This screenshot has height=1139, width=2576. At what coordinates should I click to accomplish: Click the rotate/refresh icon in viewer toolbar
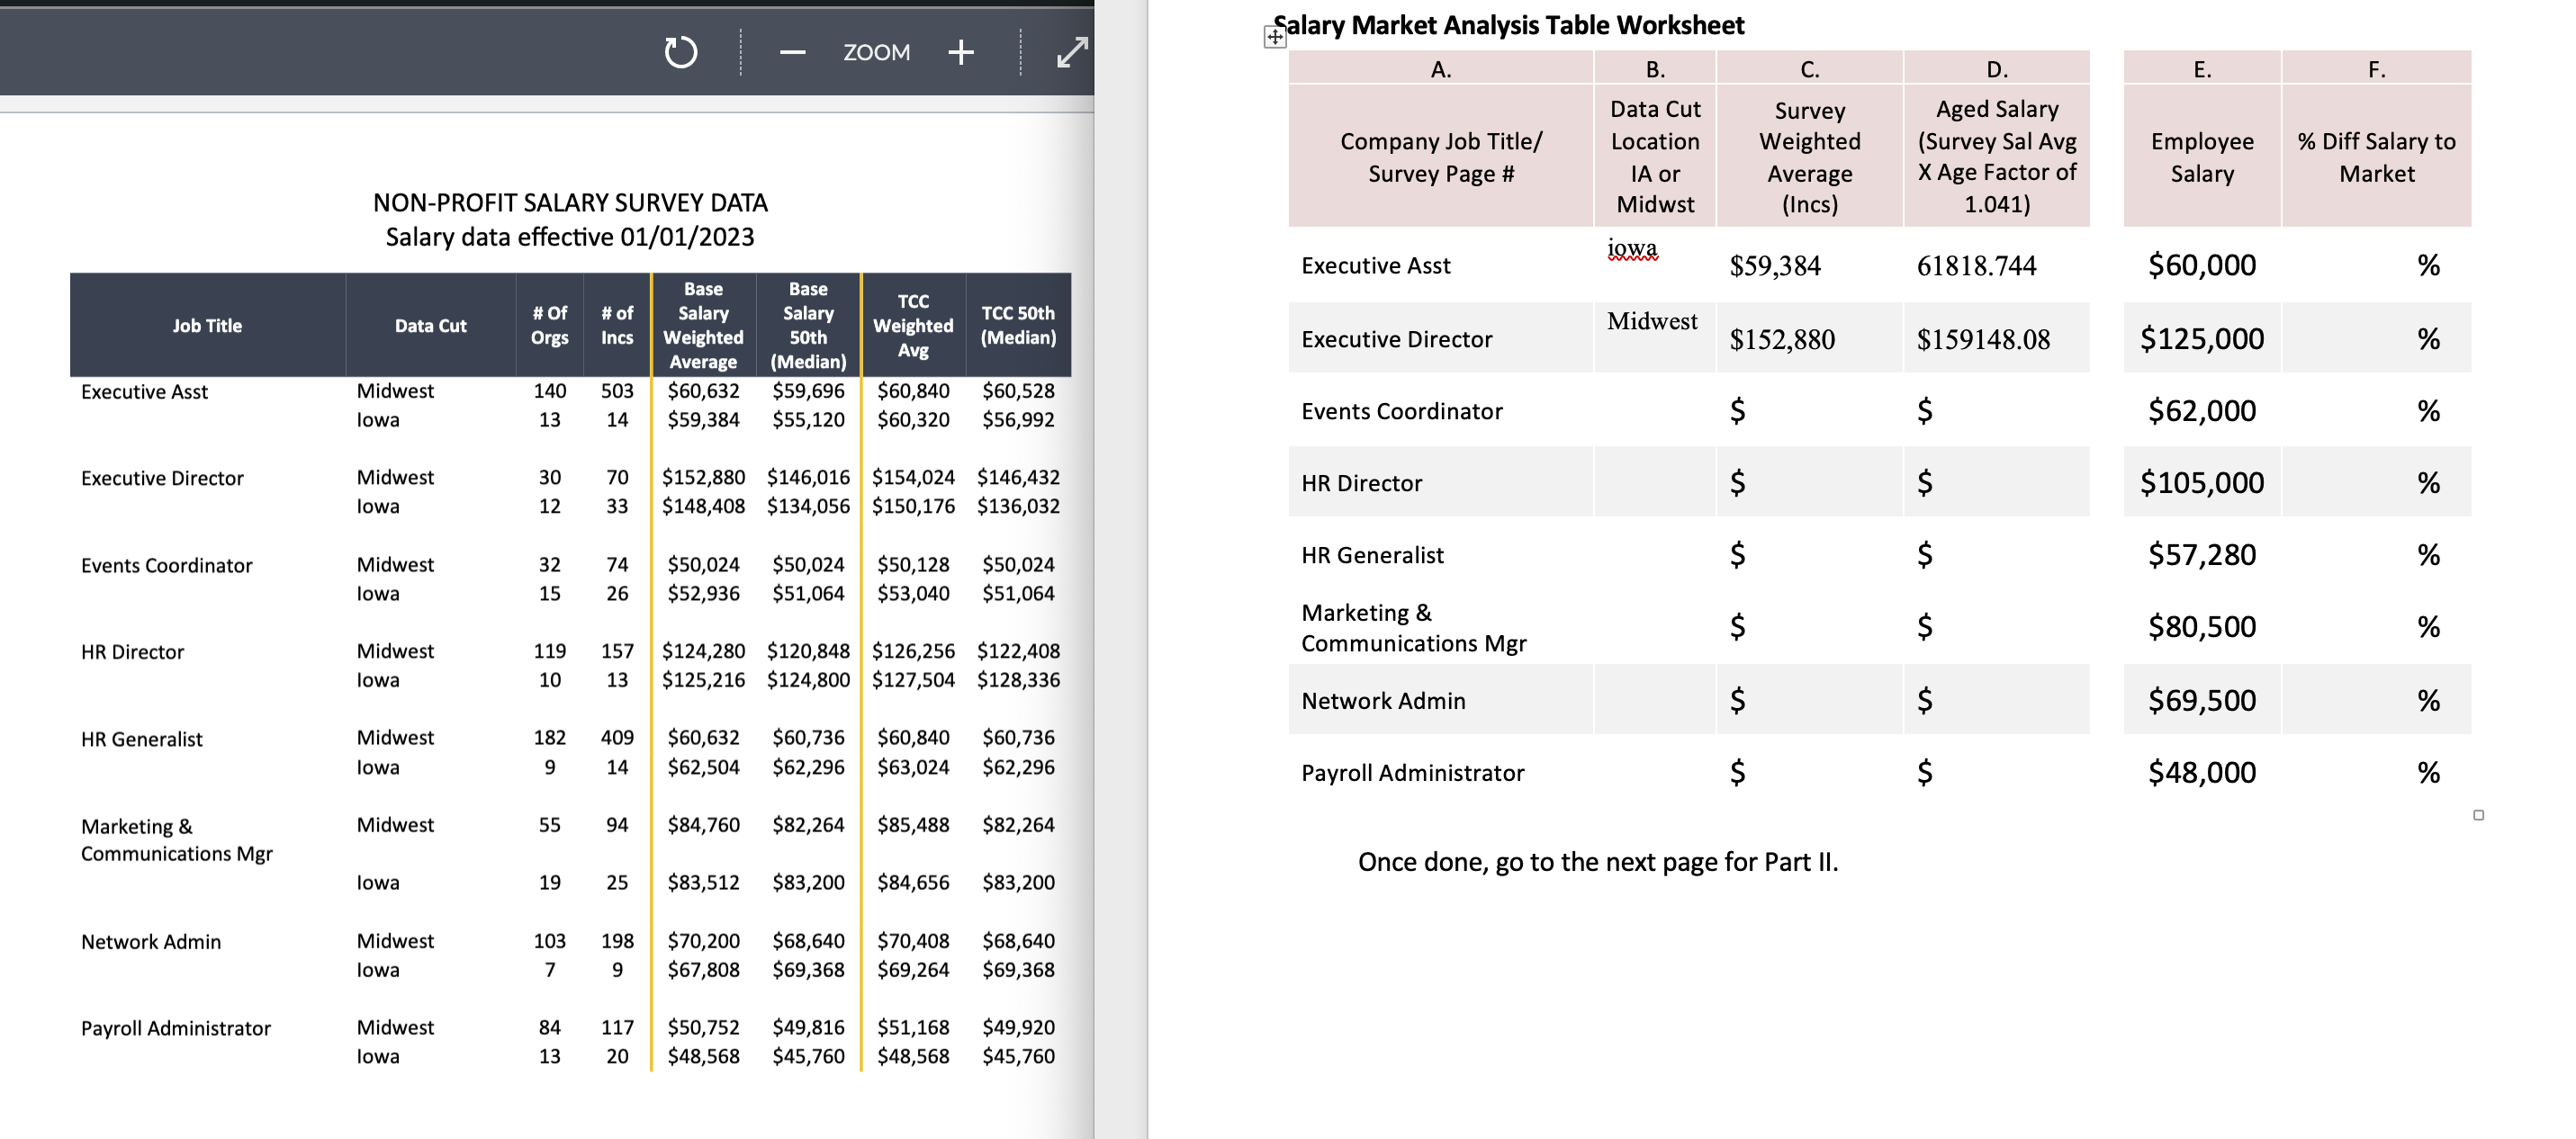[x=680, y=52]
